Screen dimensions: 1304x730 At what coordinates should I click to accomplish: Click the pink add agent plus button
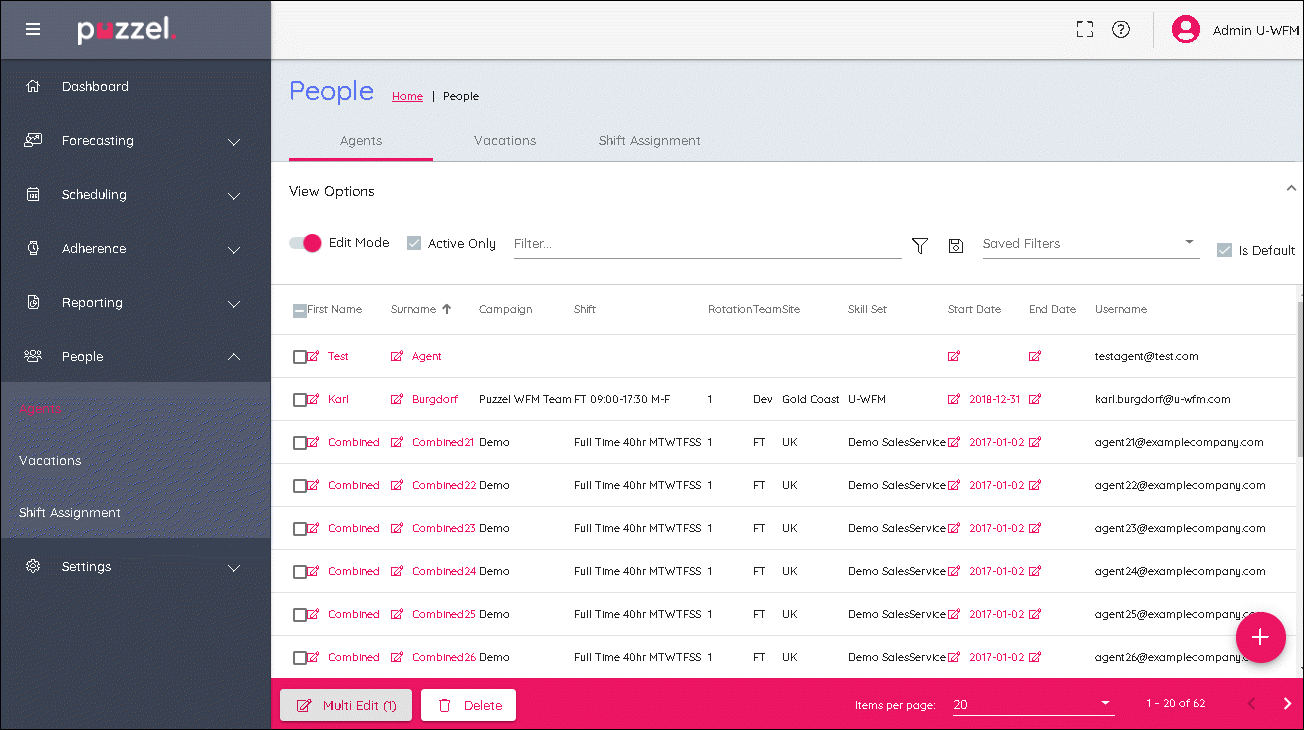[x=1260, y=637]
